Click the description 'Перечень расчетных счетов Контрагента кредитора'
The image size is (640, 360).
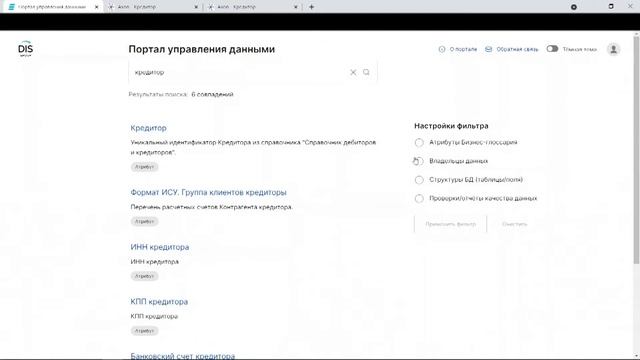pos(211,207)
